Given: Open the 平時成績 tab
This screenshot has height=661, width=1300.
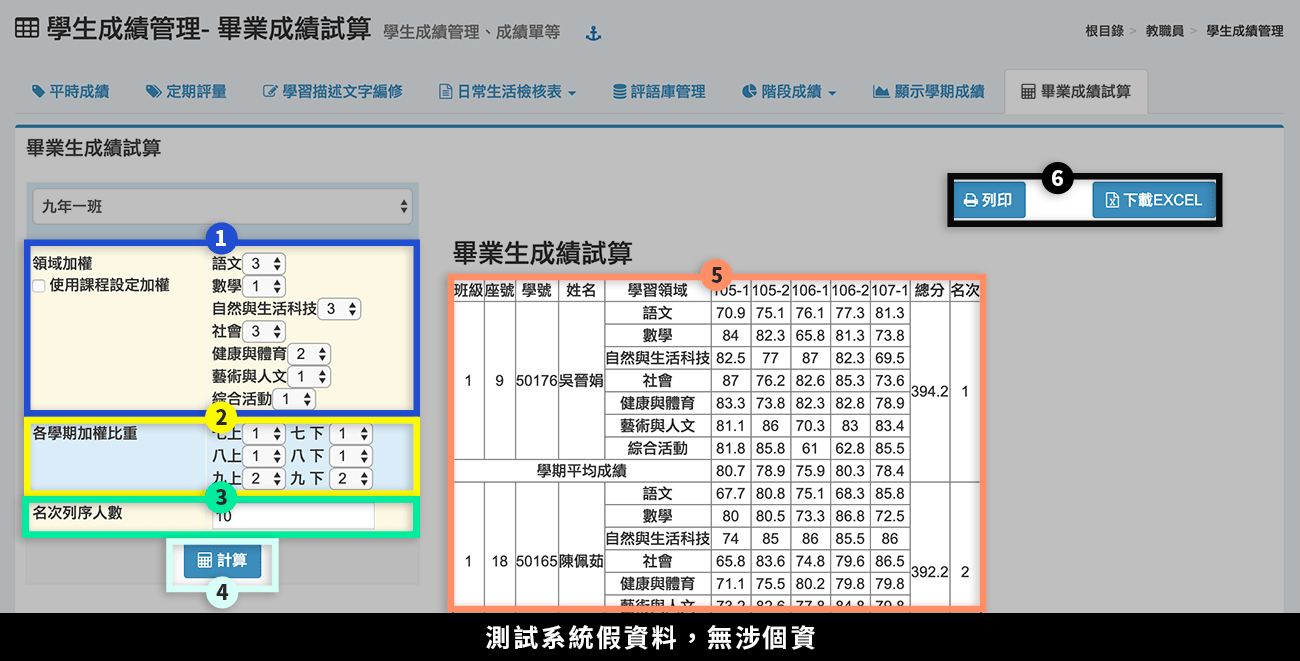Looking at the screenshot, I should click(70, 92).
